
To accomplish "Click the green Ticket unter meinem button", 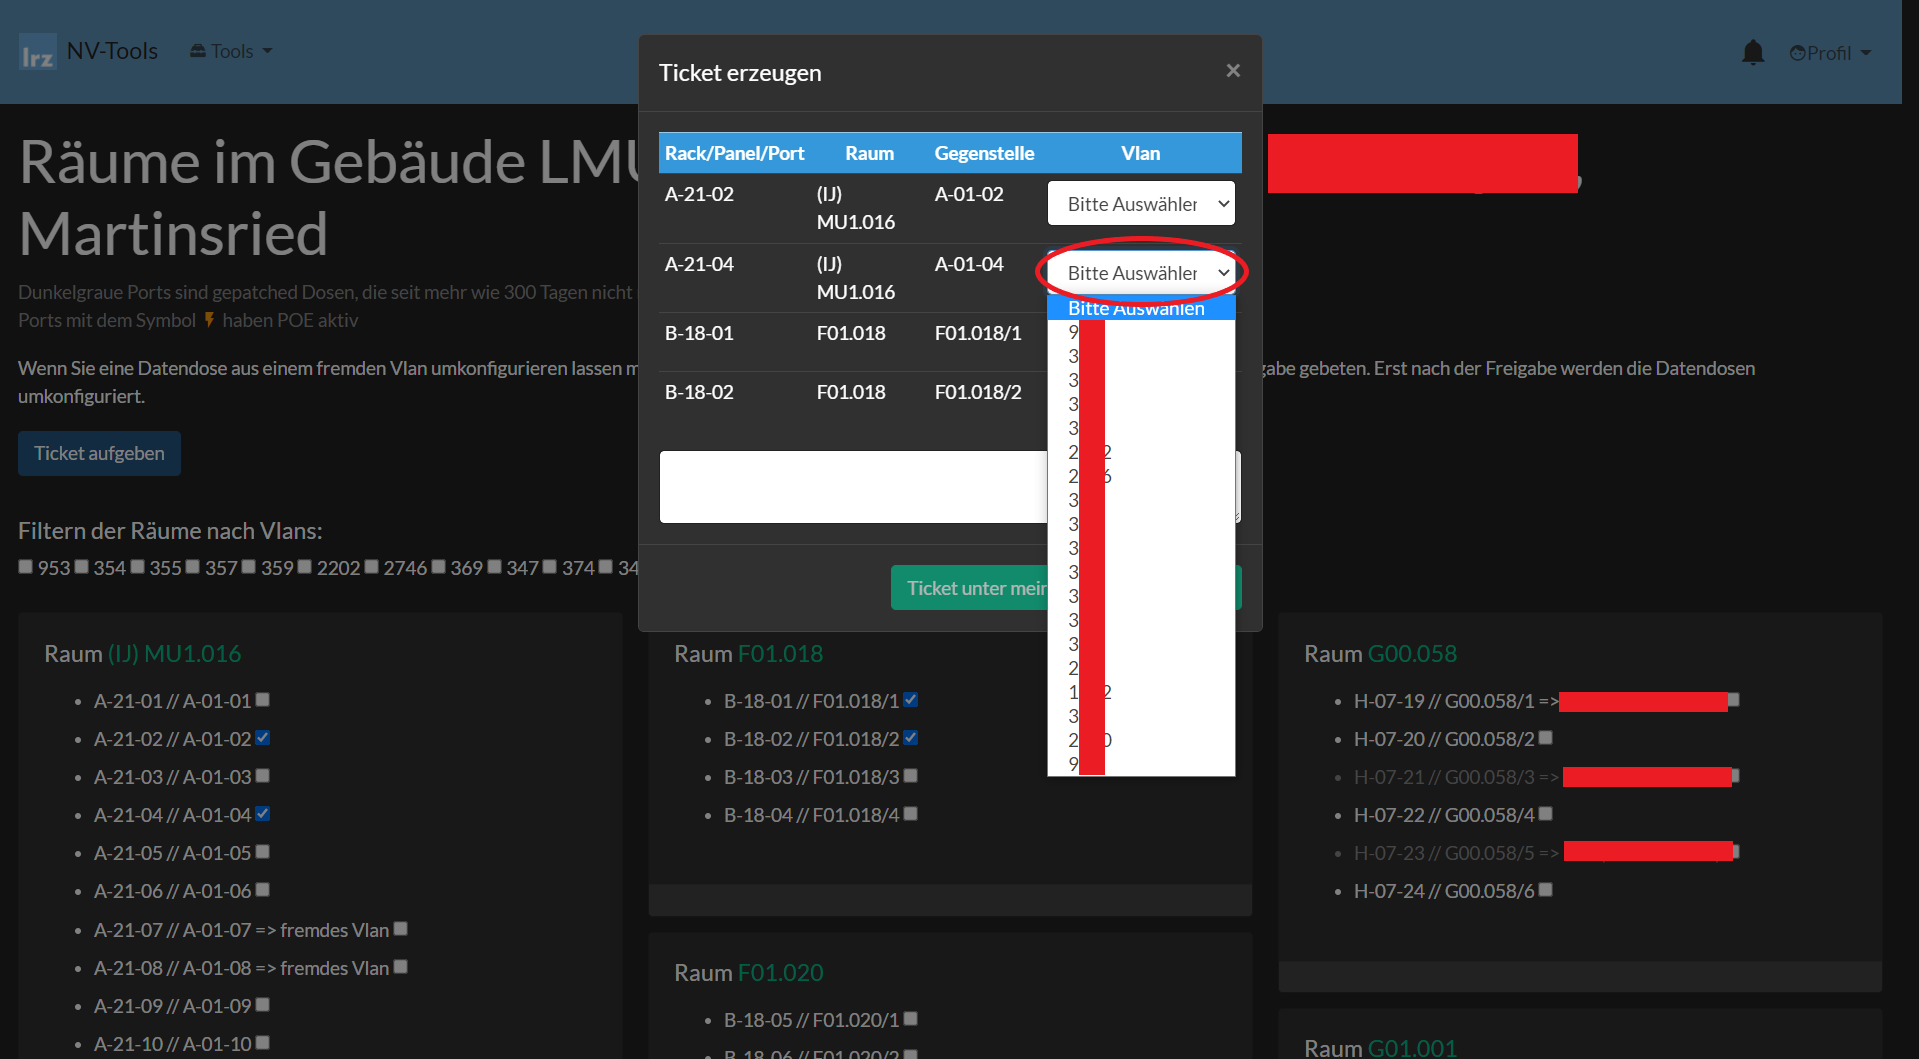I will pyautogui.click(x=970, y=588).
